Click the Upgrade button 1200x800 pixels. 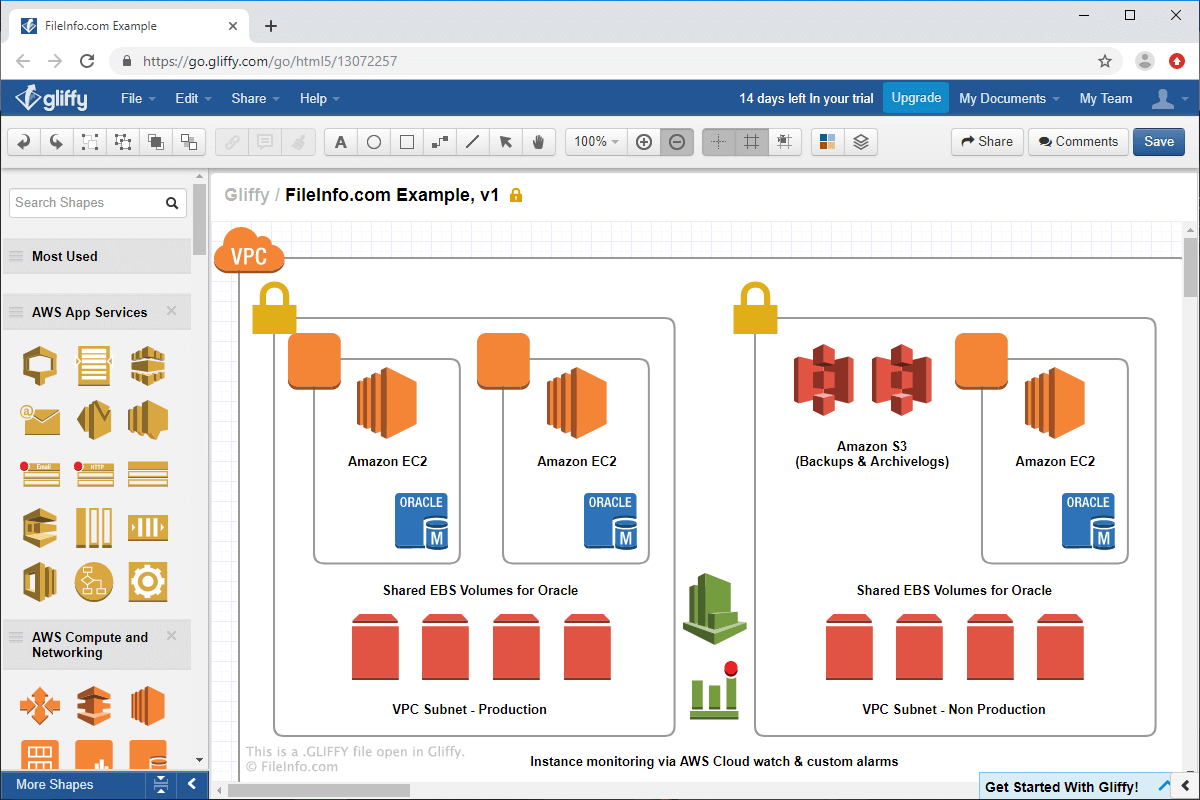coord(916,98)
